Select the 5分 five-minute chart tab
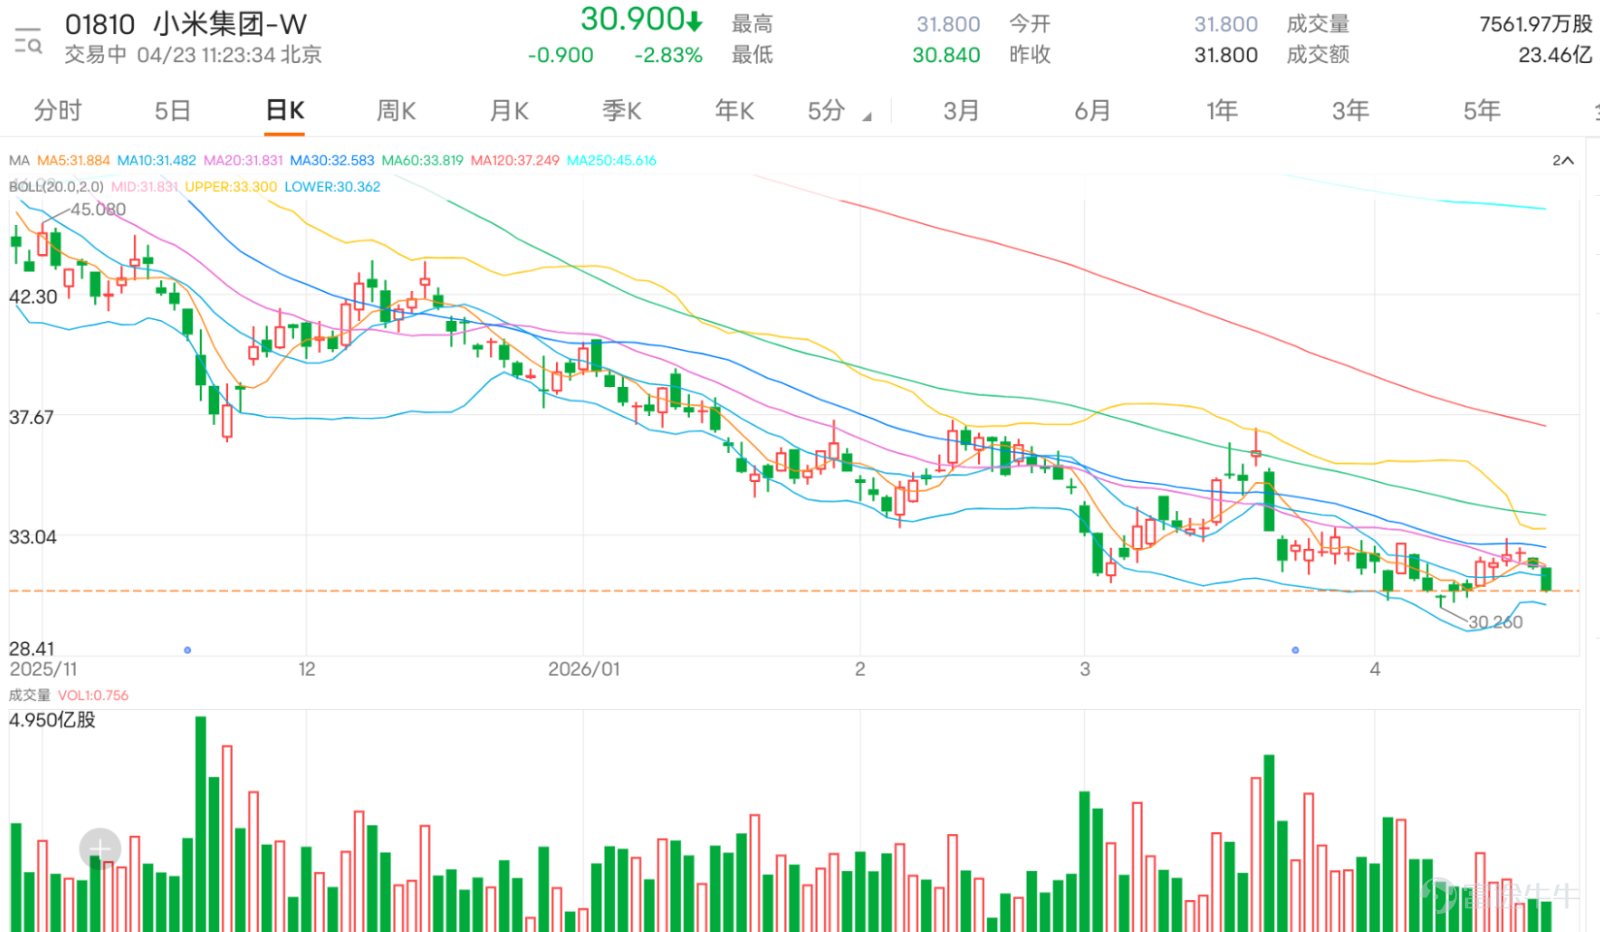Image resolution: width=1600 pixels, height=932 pixels. tap(826, 111)
